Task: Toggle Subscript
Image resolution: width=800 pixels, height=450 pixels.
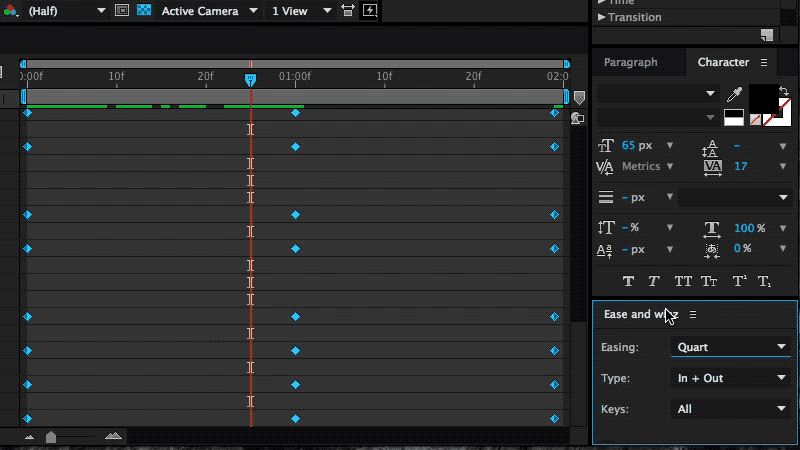Action: pyautogui.click(x=764, y=281)
